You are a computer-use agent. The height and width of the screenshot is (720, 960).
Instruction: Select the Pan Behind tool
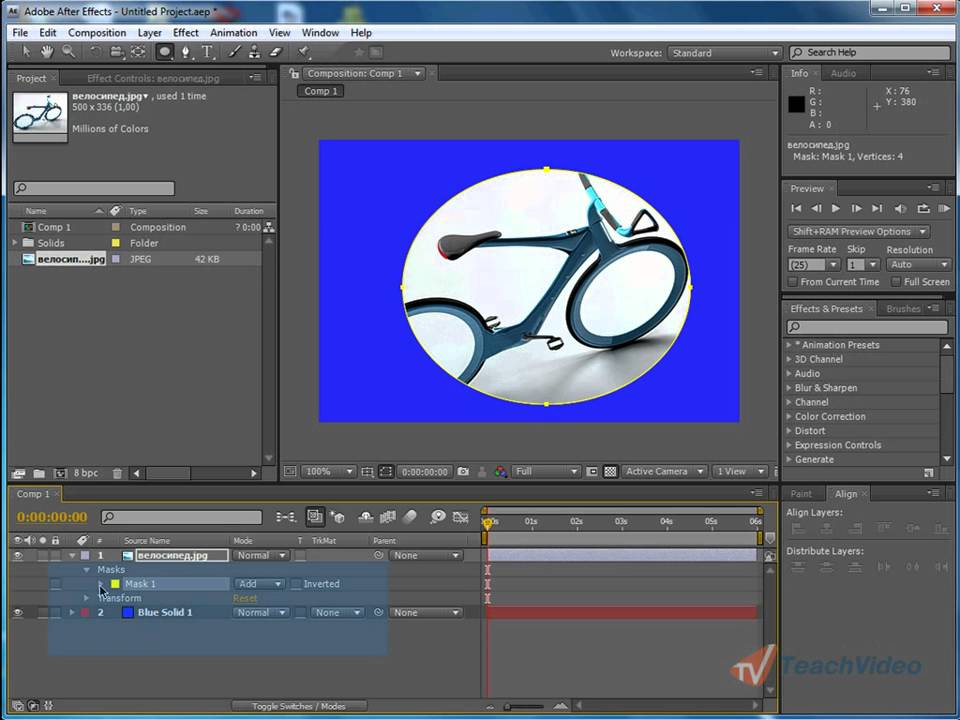pyautogui.click(x=139, y=52)
